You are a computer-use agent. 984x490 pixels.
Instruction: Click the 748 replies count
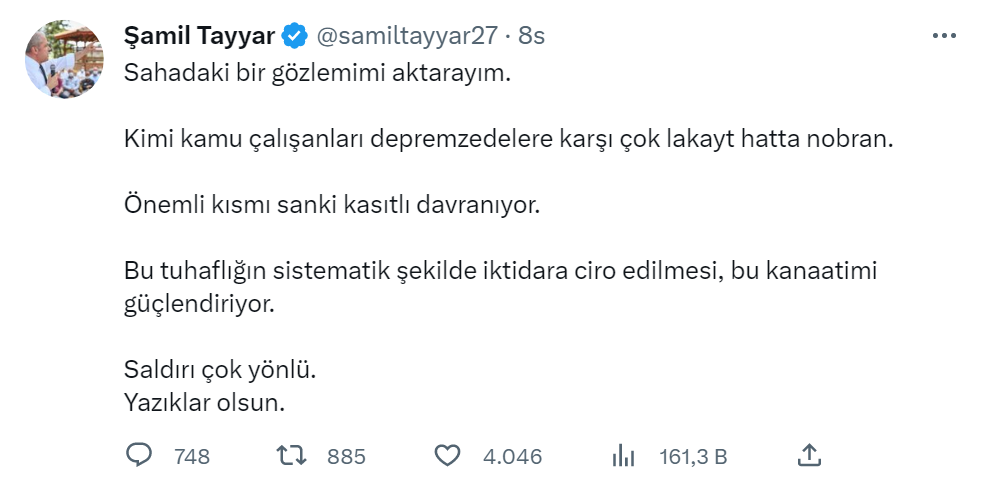(192, 457)
